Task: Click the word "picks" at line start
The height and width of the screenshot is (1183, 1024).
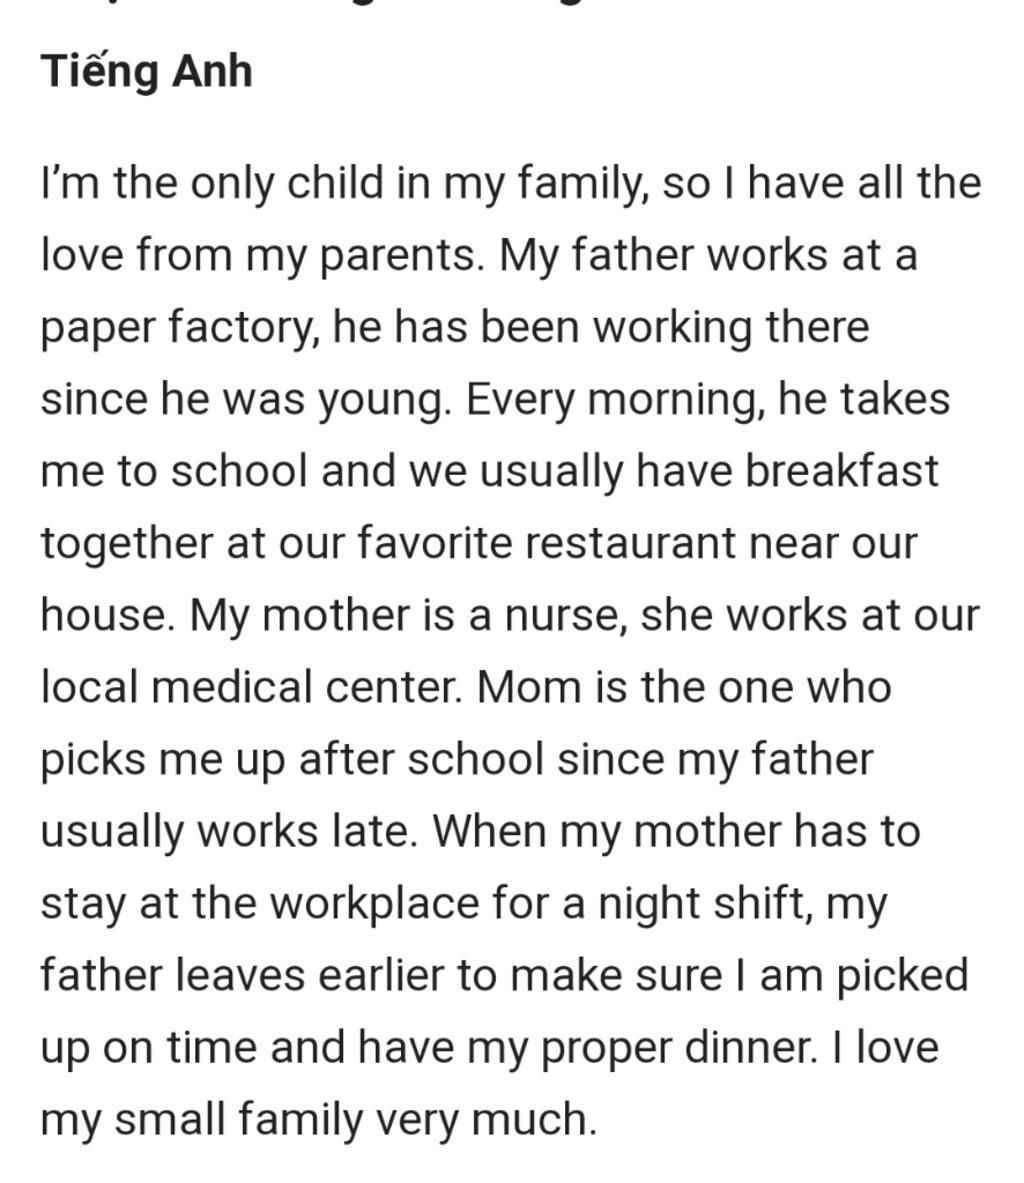Action: point(93,760)
